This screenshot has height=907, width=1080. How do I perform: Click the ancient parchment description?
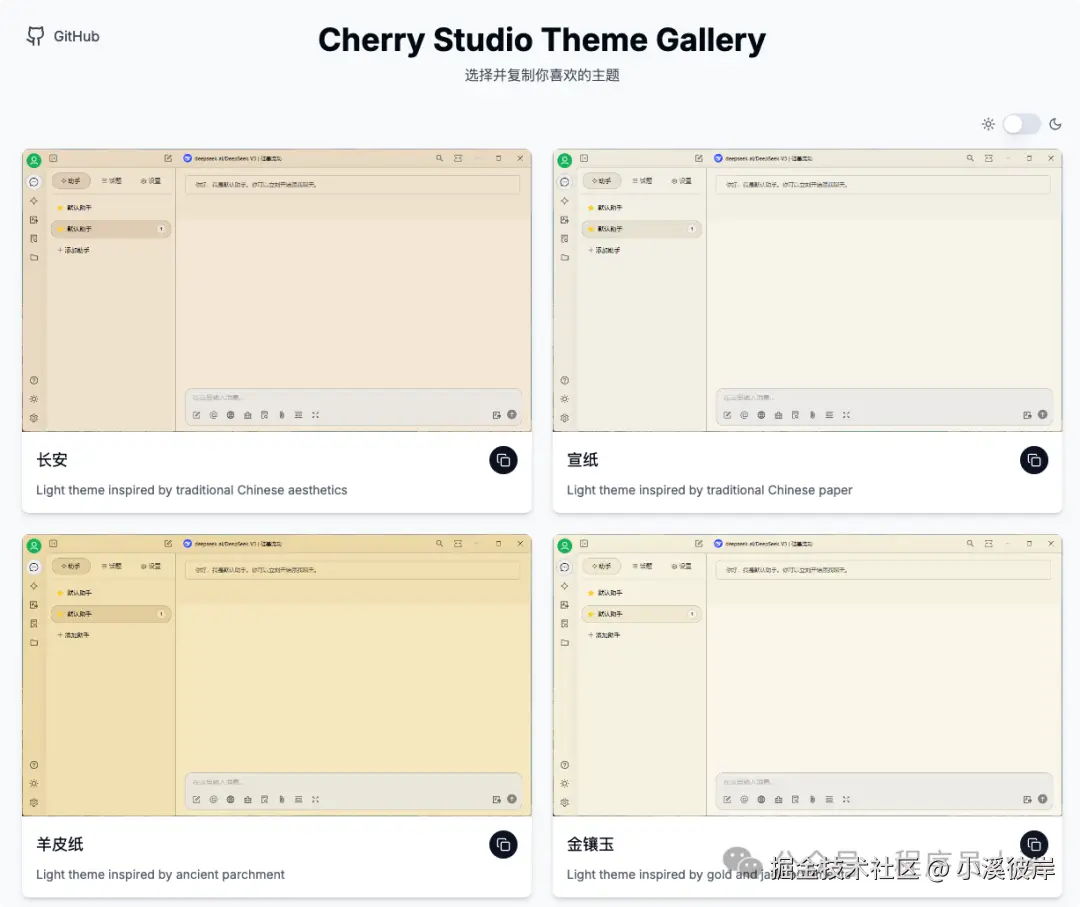coord(160,874)
